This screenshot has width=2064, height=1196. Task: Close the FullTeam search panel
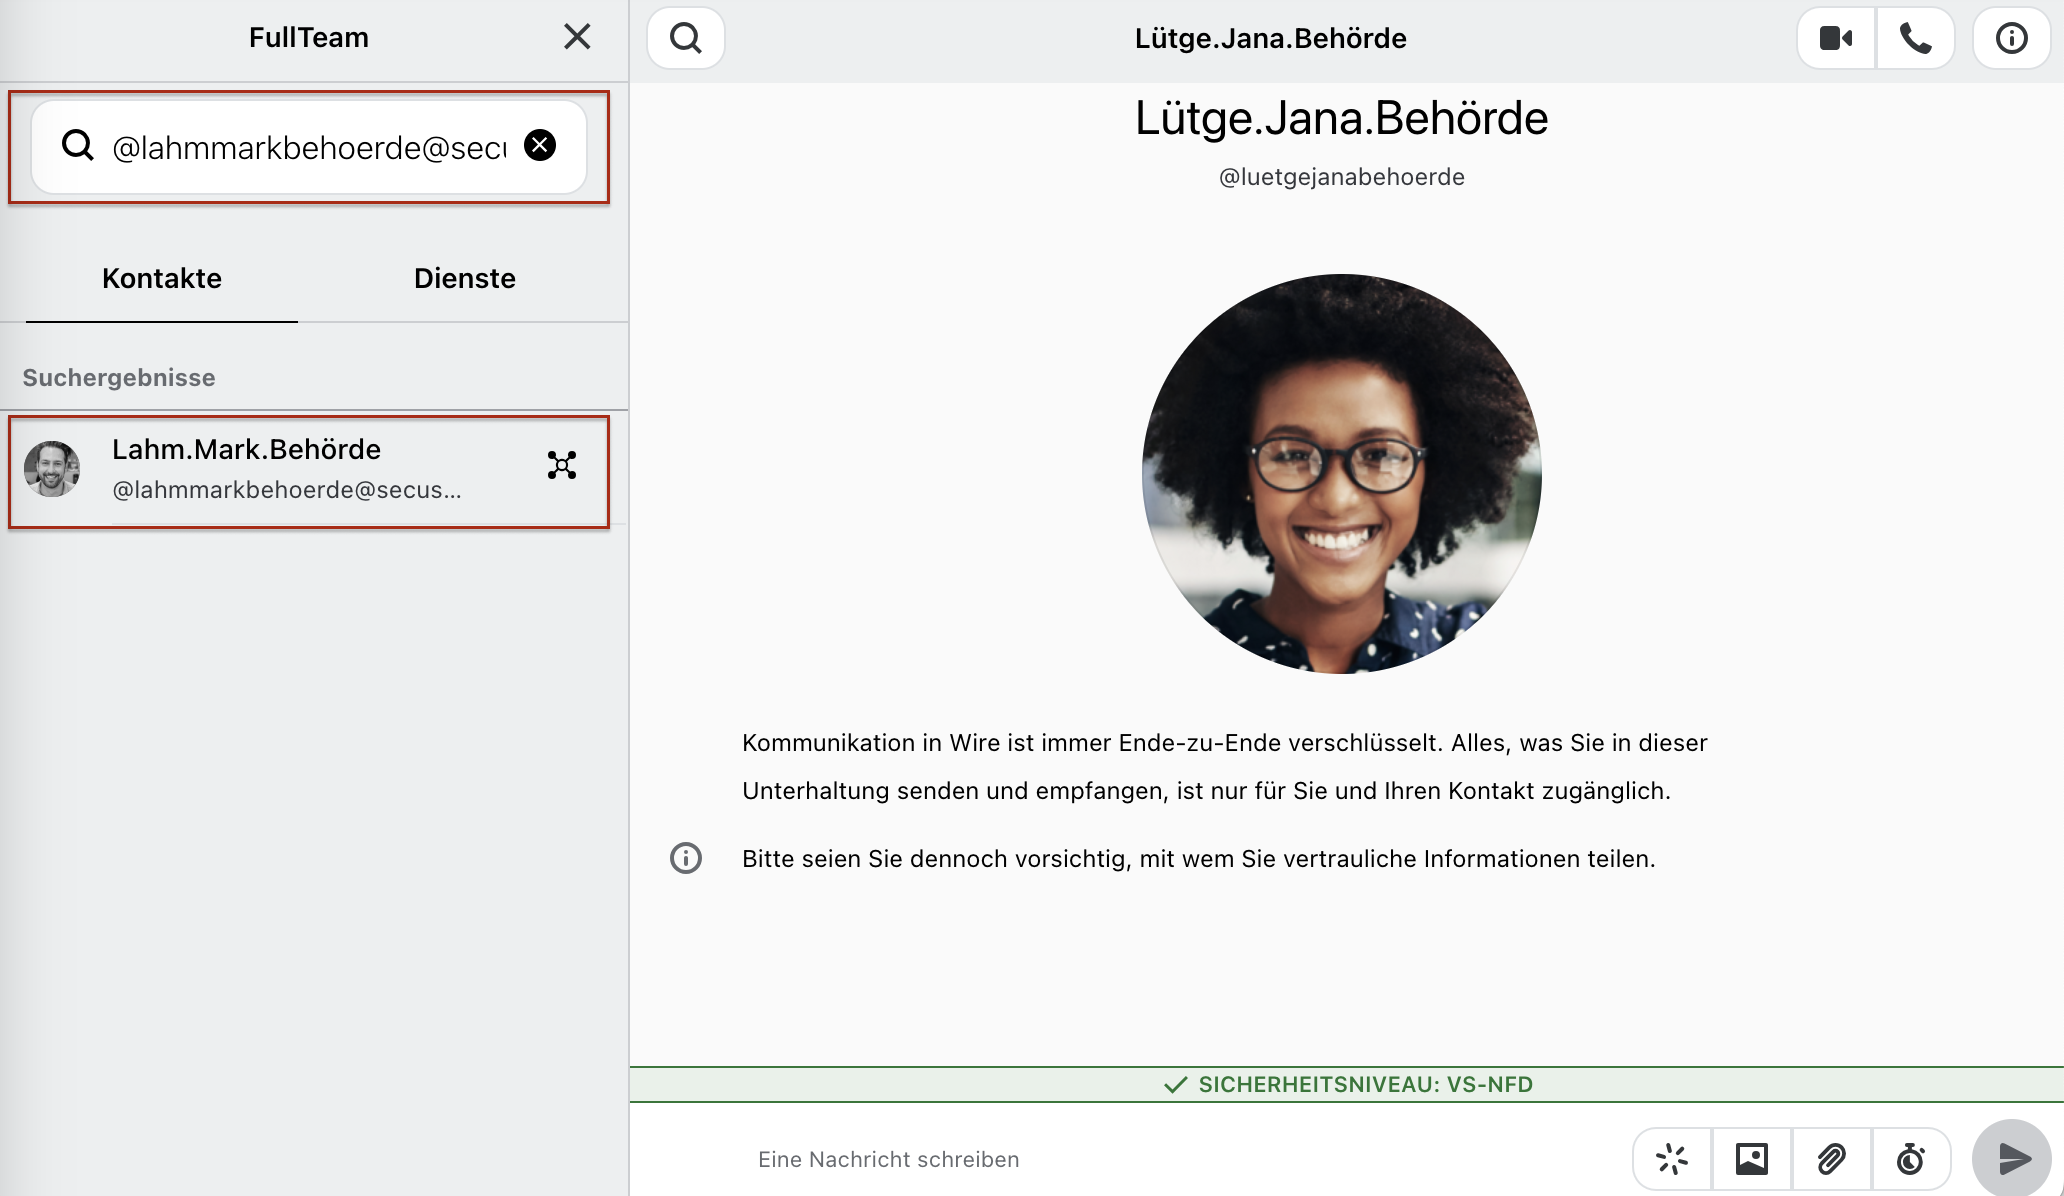point(577,37)
